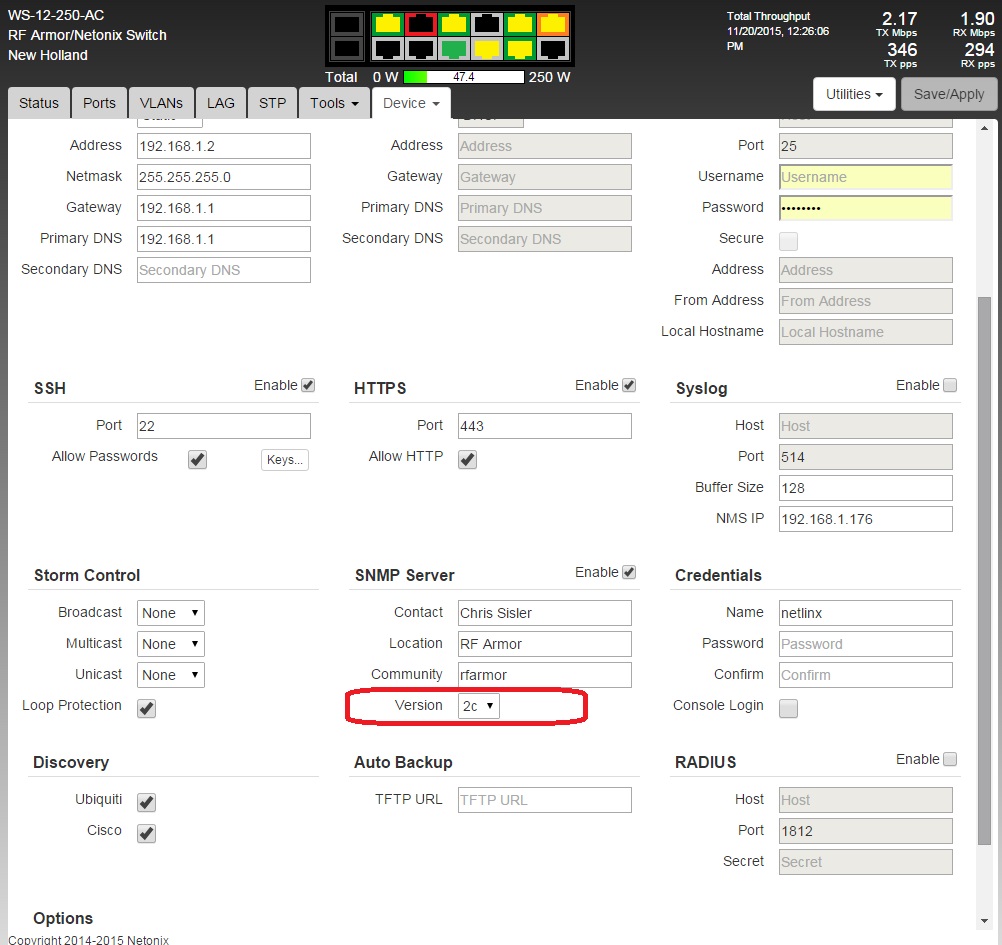Click the orange-bordered port in the top row
Image resolution: width=1002 pixels, height=945 pixels.
[x=552, y=24]
